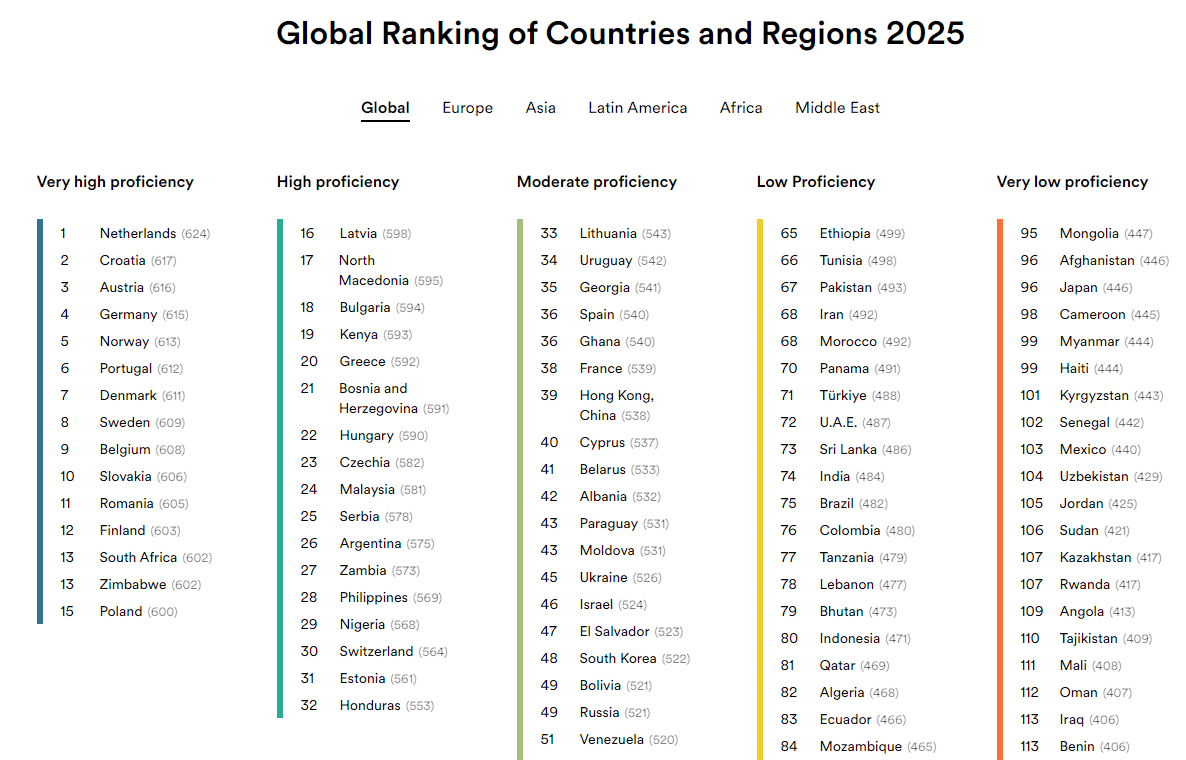Click the Japan ranking entry
1186x760 pixels.
1079,287
